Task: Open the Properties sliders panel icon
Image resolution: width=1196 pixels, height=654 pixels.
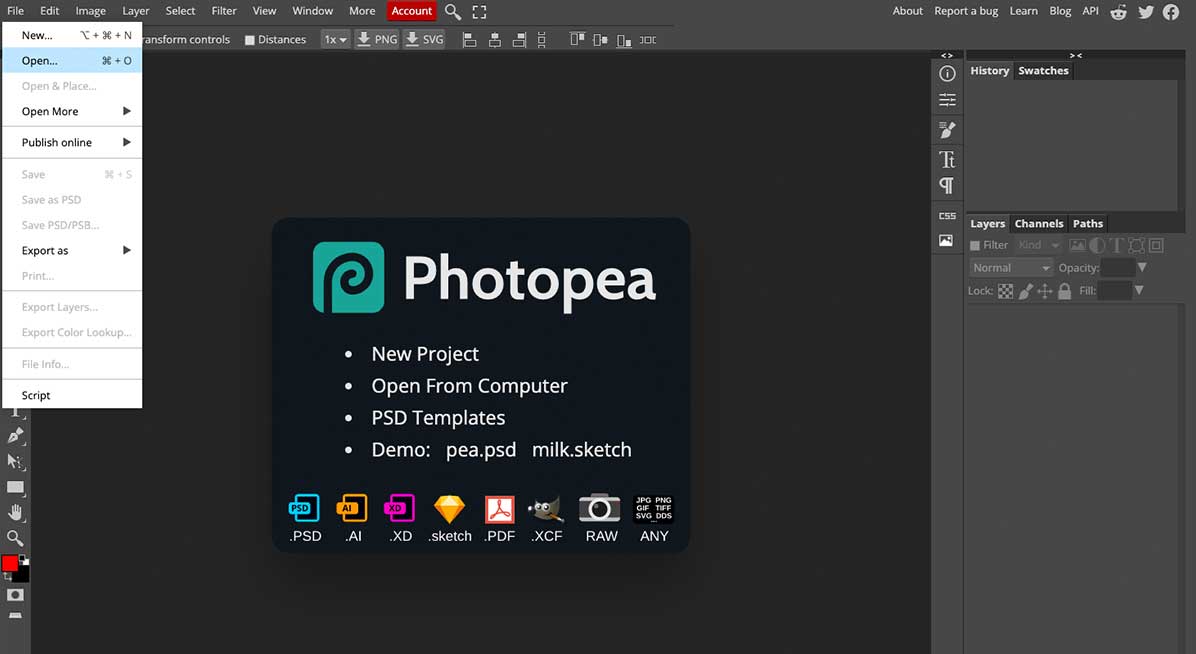Action: [x=947, y=100]
